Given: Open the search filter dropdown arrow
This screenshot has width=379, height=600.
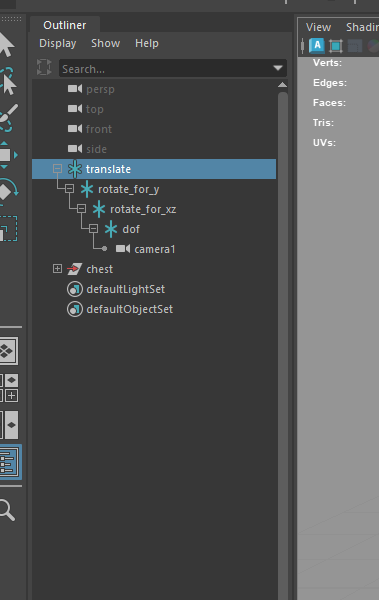Looking at the screenshot, I should point(278,68).
